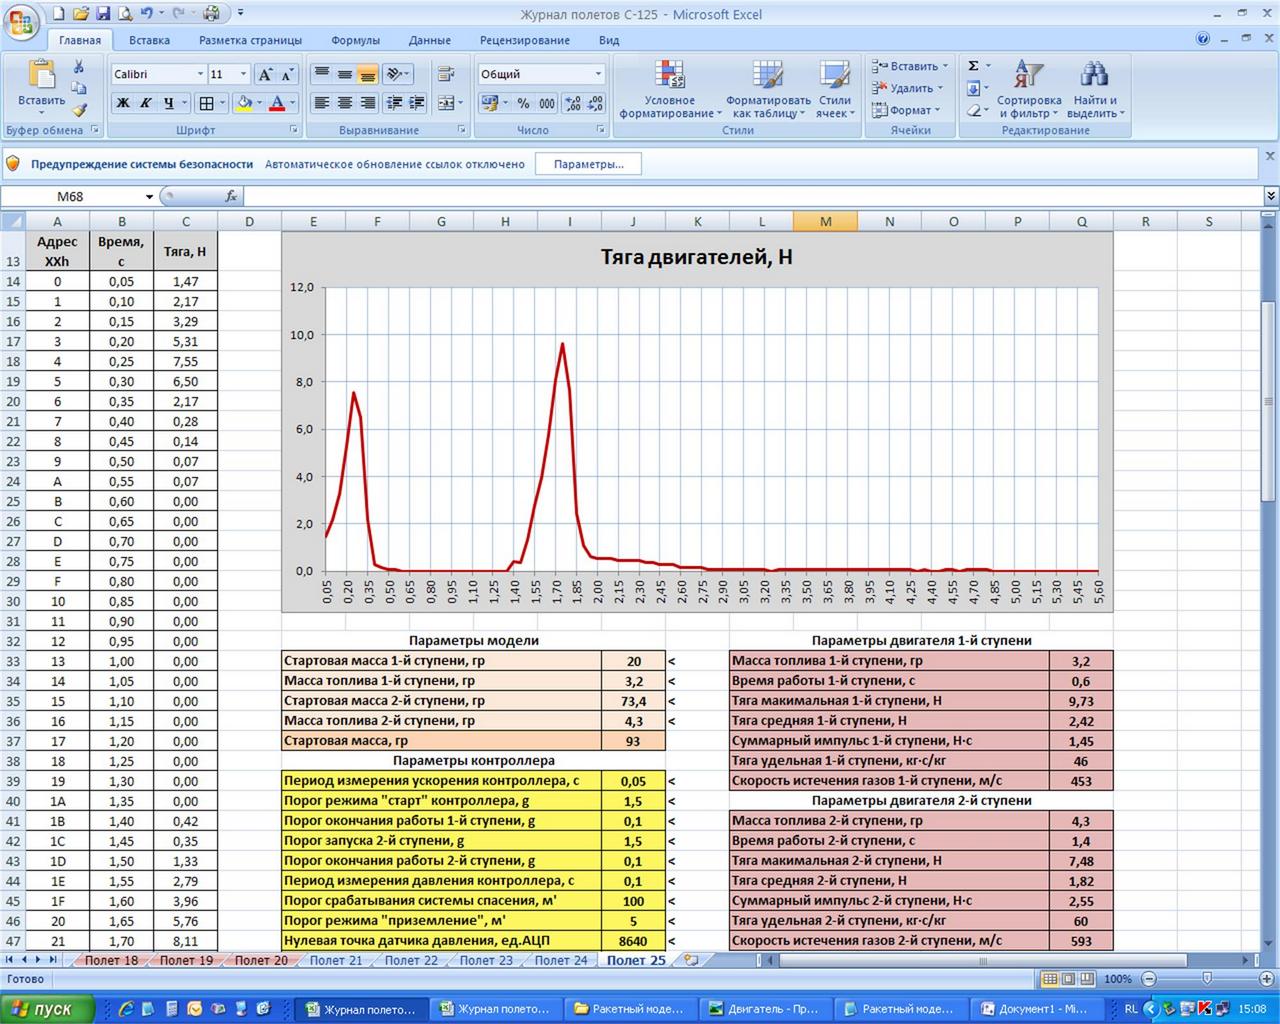This screenshot has height=1024, width=1280.
Task: Open the Name Box dropdown next to M68
Action: 149,197
